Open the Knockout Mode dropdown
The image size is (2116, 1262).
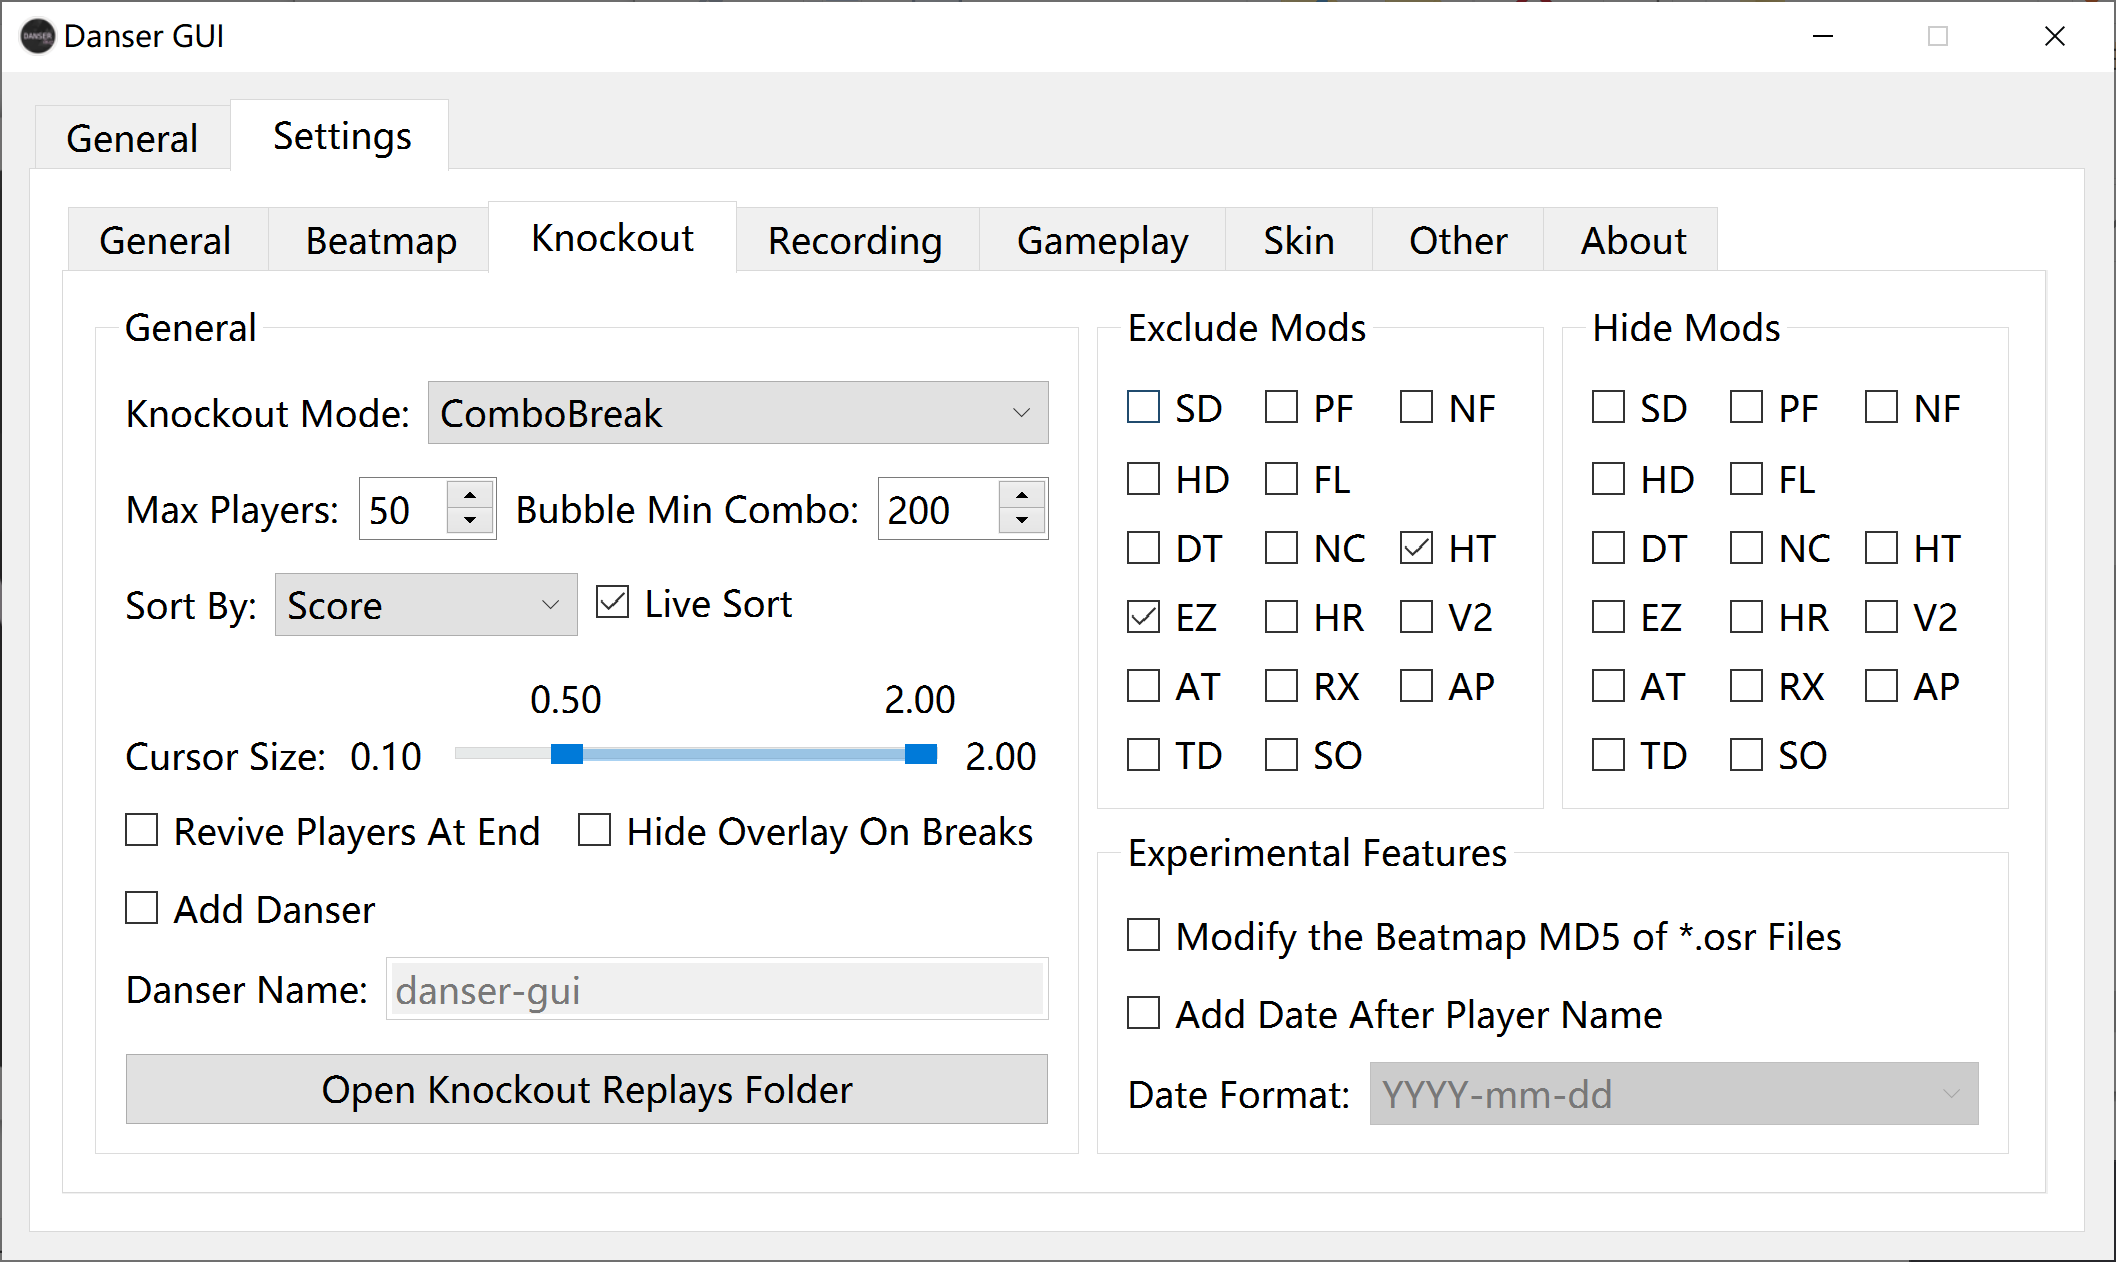point(737,413)
